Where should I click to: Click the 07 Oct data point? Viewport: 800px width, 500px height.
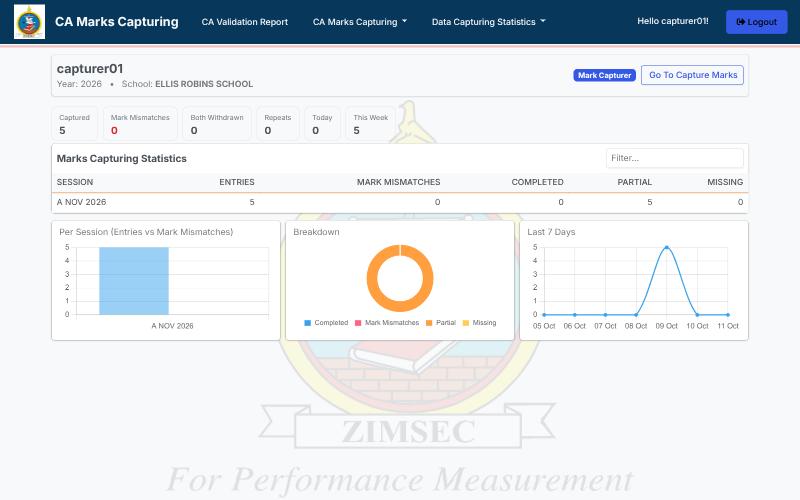(605, 315)
